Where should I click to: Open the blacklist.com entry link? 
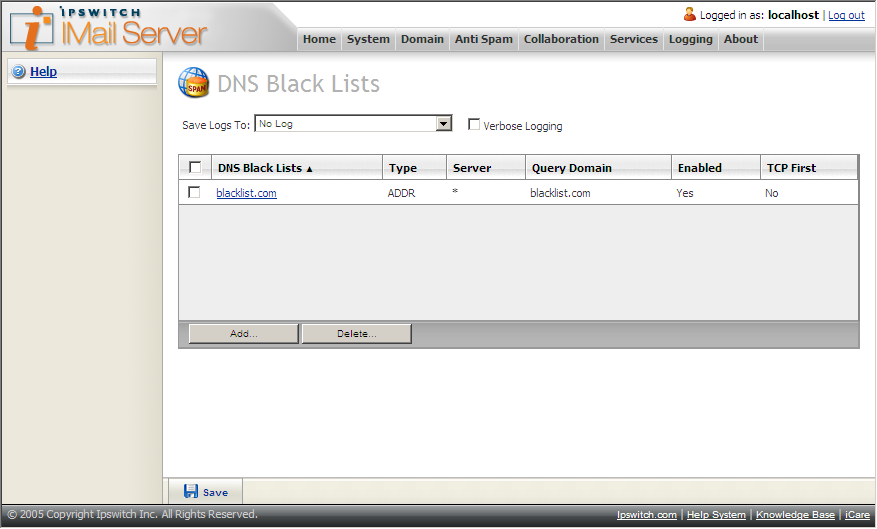click(x=246, y=193)
